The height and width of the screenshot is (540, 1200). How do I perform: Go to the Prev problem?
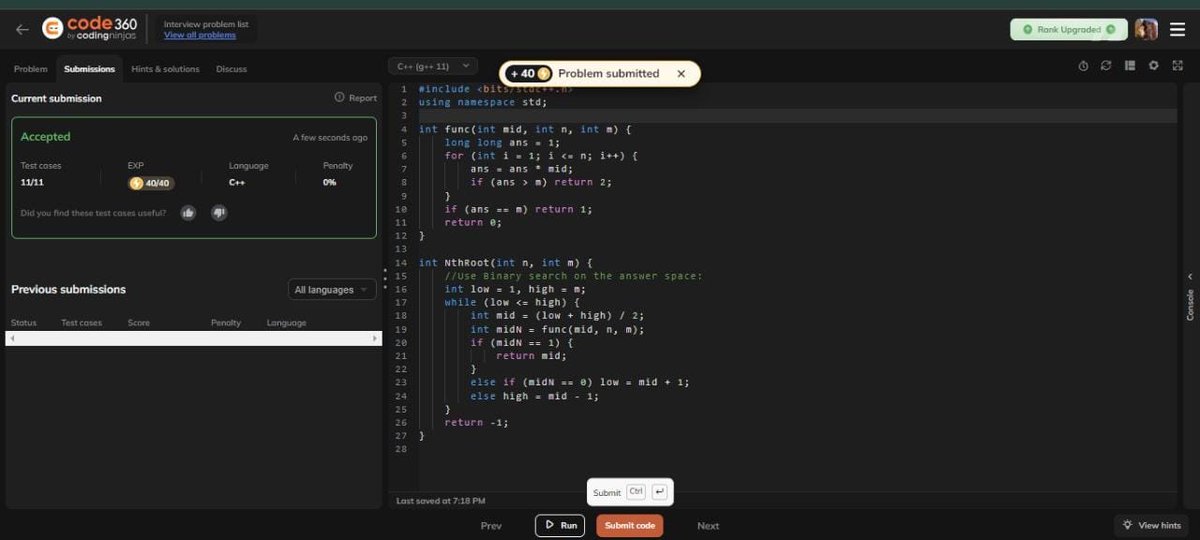[x=491, y=526]
